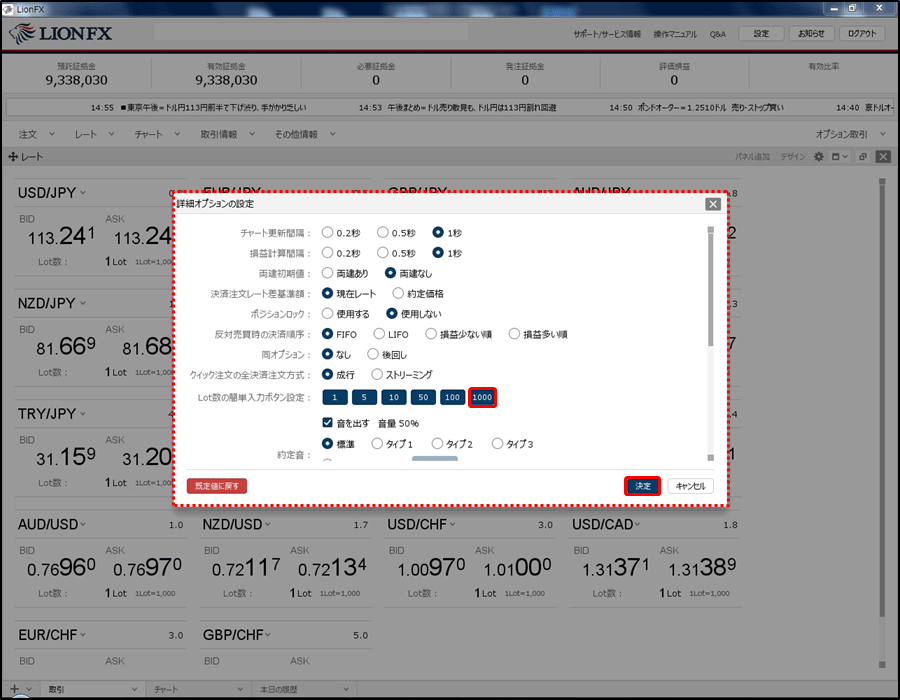
Task: Uncheck the 音を出す checkbox
Action: click(327, 423)
